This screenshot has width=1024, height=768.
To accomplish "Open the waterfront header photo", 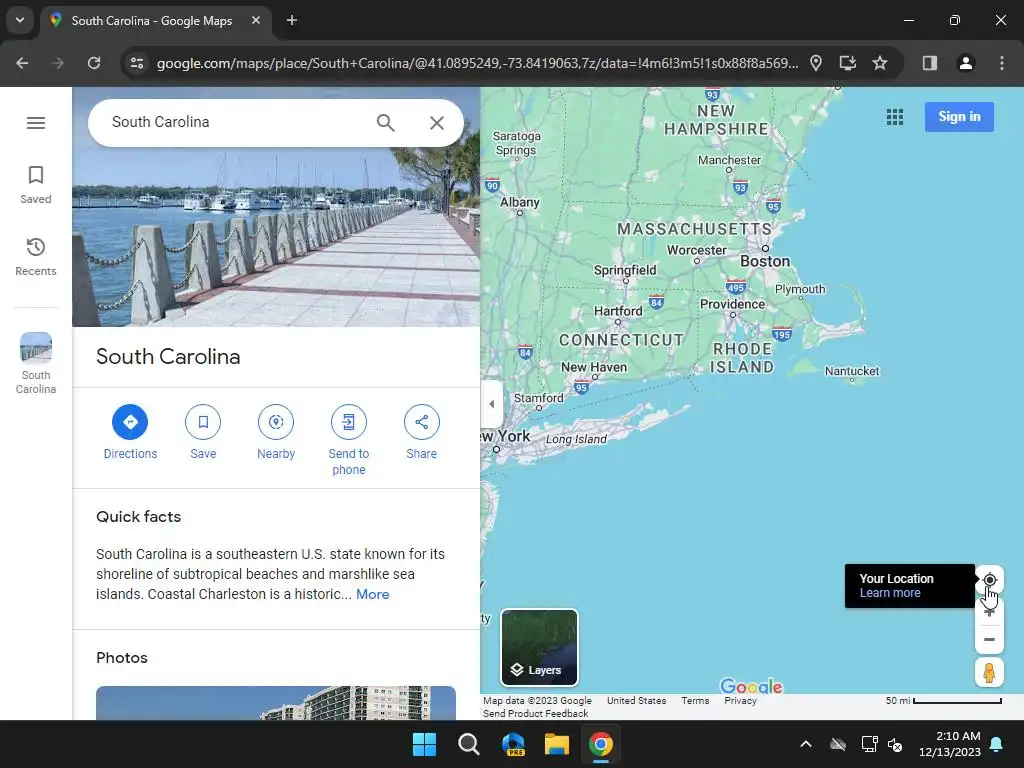I will point(276,235).
